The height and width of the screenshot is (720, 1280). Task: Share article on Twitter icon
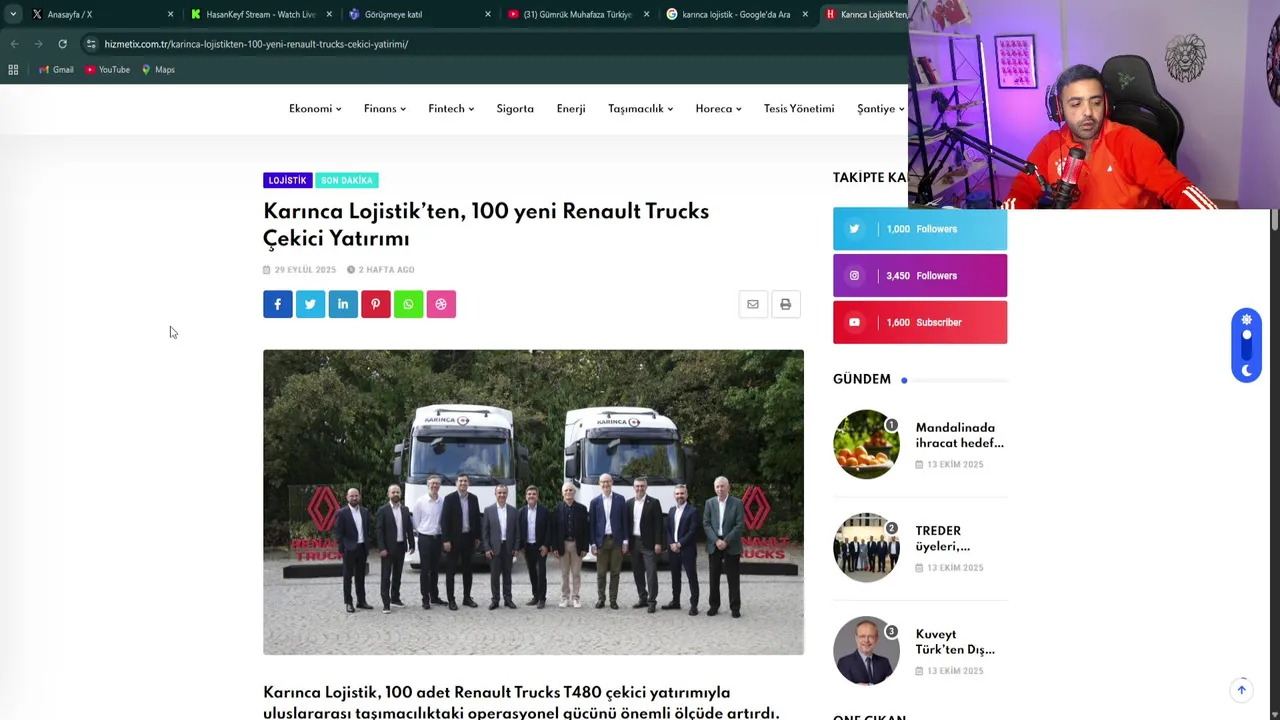click(310, 304)
